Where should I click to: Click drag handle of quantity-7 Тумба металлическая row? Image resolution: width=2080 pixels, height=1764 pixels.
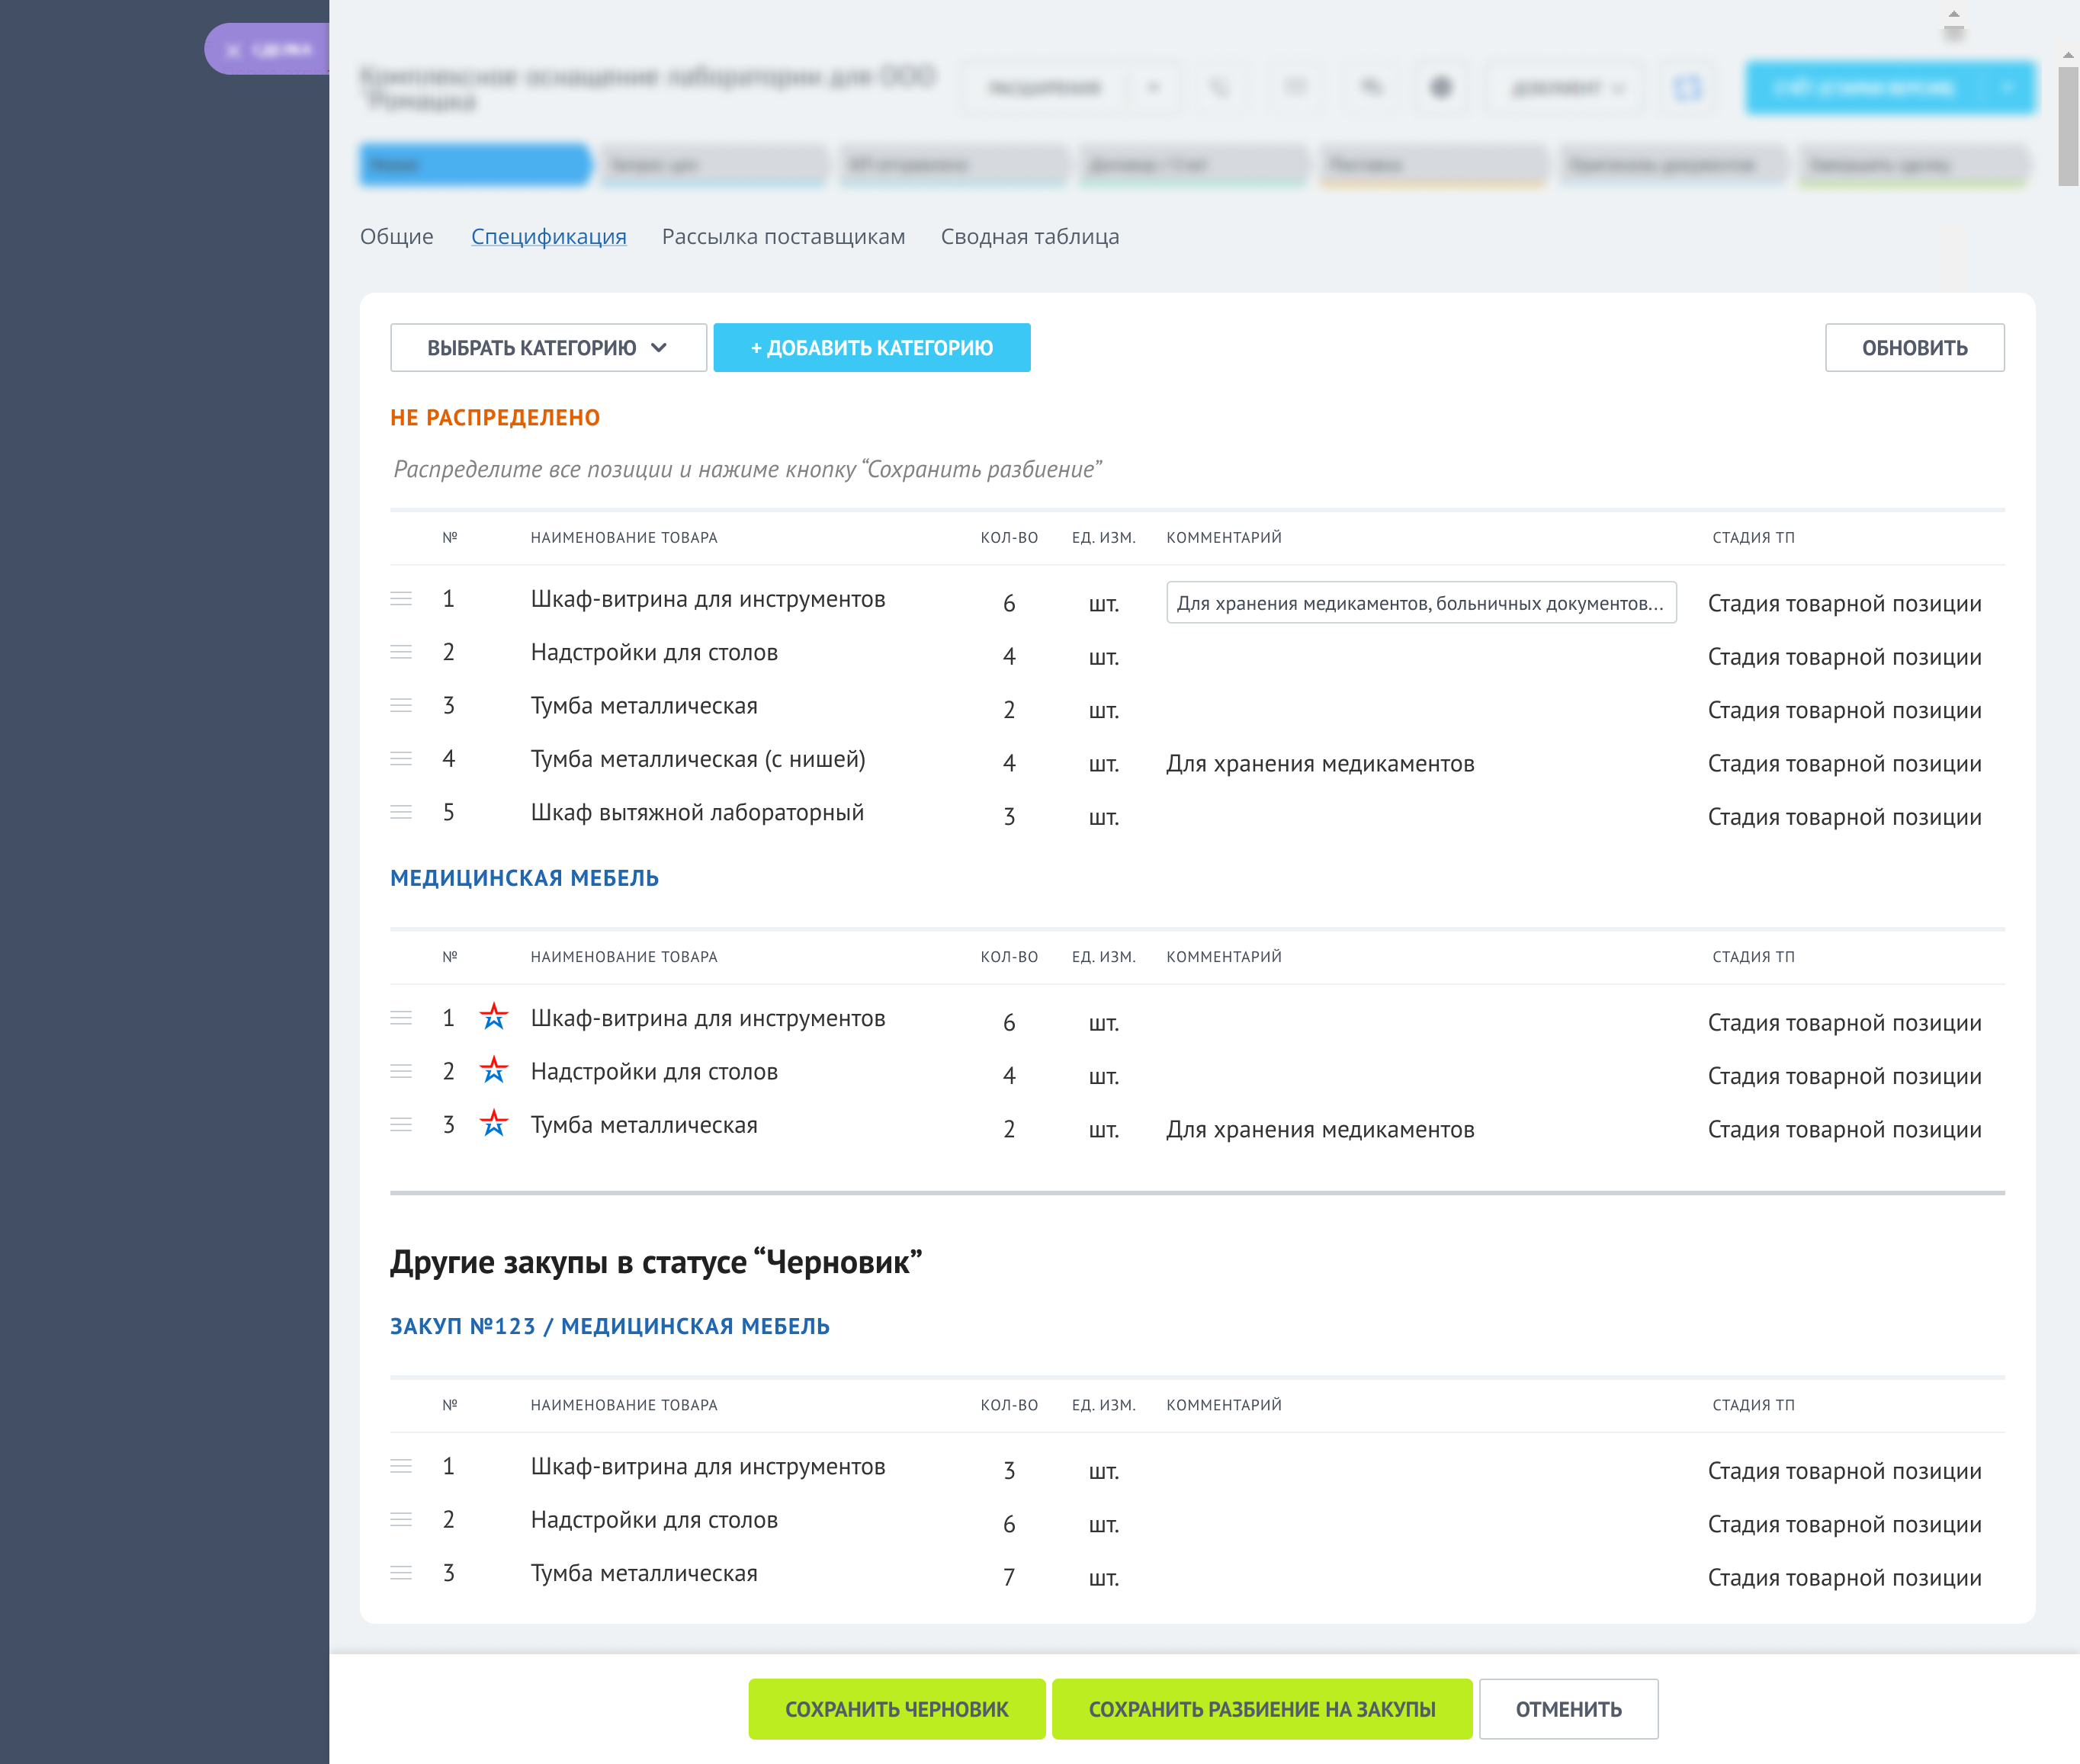(401, 1573)
